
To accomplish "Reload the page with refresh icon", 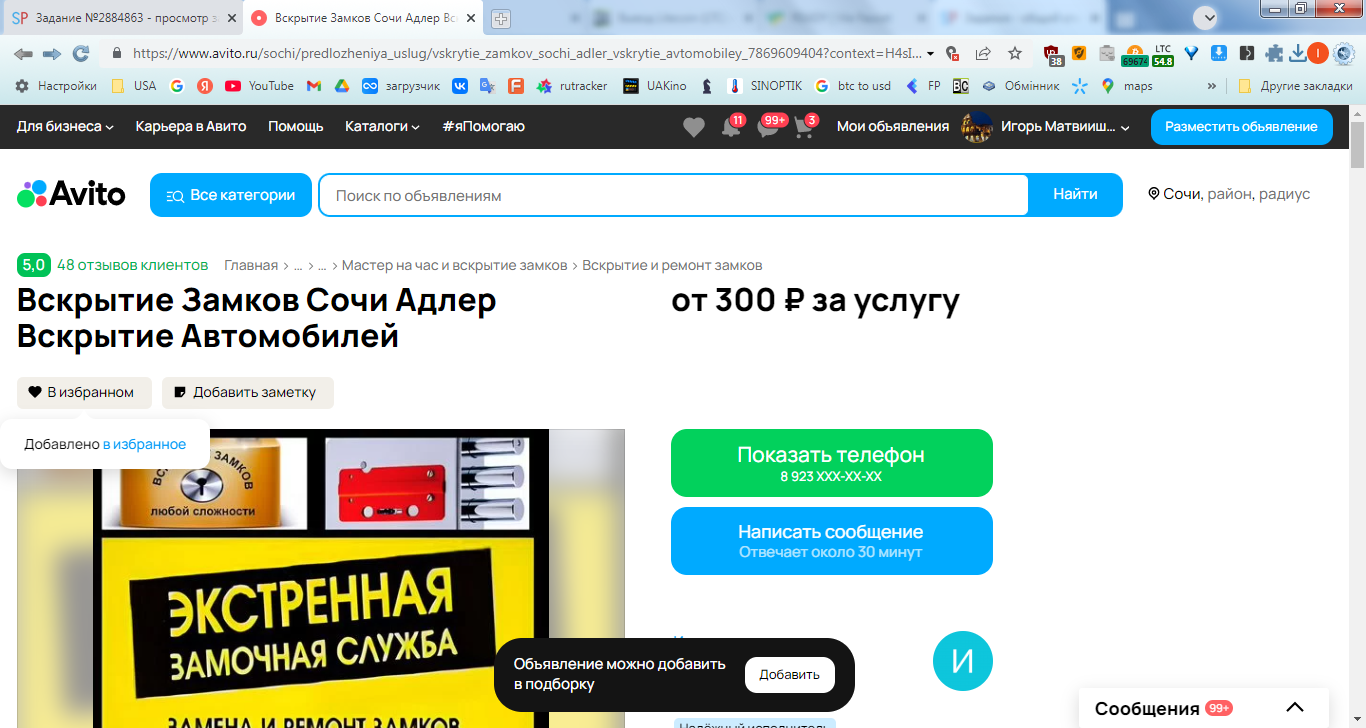I will tap(81, 53).
